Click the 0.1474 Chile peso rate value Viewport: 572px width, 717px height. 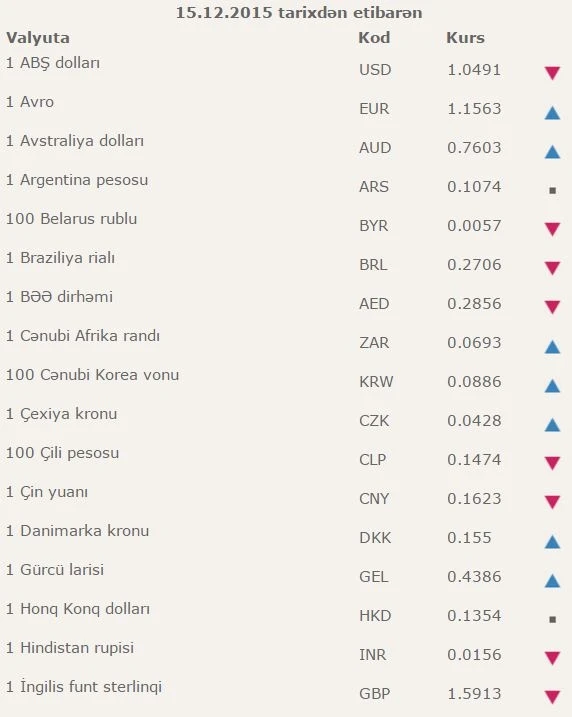pos(474,460)
